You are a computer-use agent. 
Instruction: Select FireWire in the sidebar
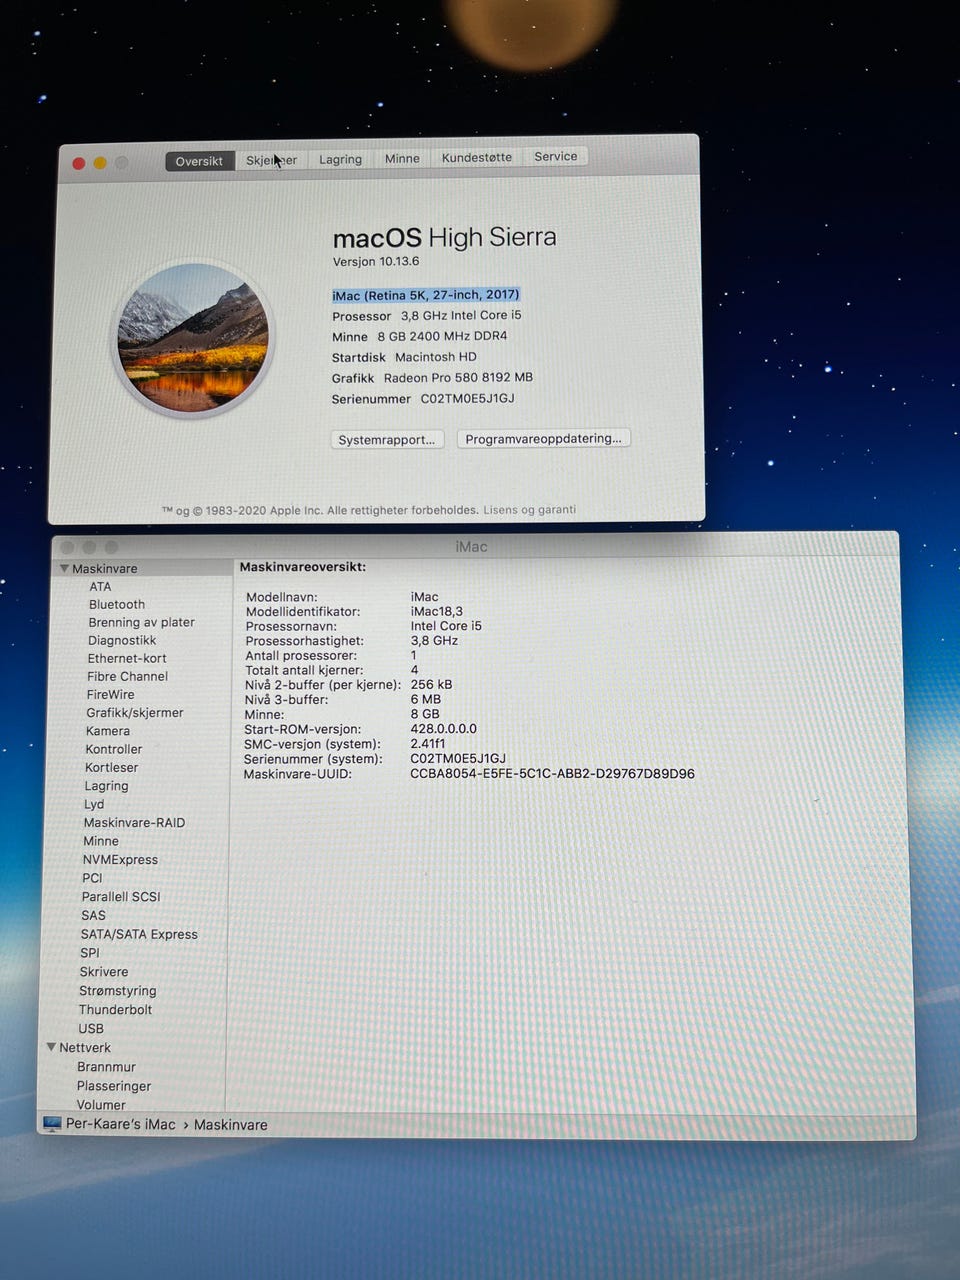click(x=110, y=694)
